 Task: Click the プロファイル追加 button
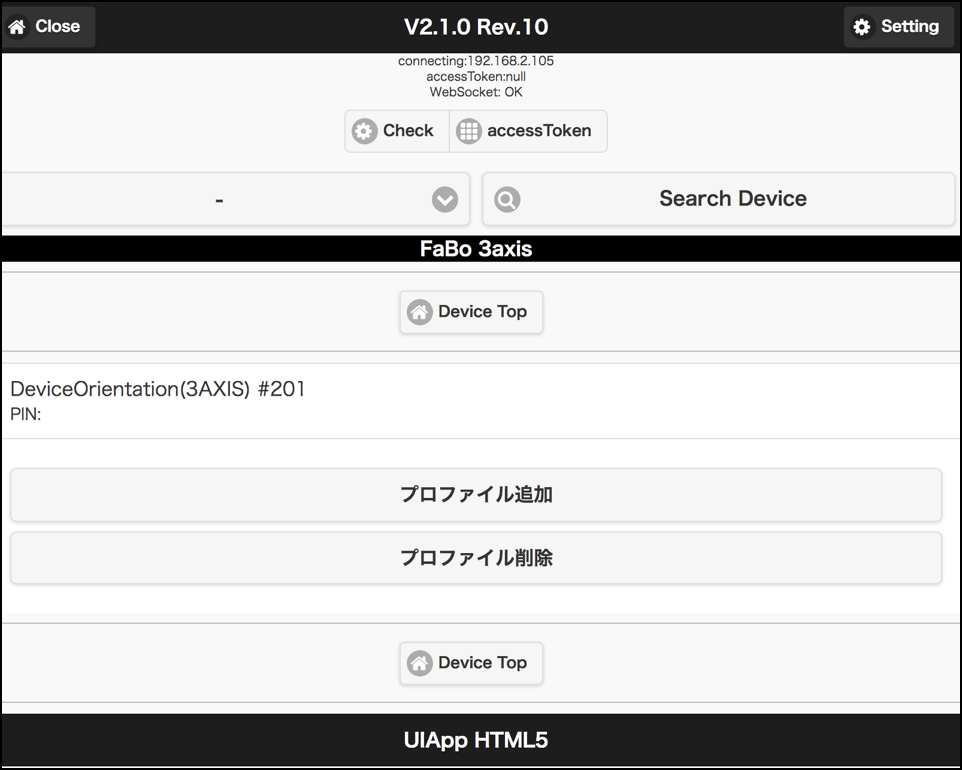point(476,495)
